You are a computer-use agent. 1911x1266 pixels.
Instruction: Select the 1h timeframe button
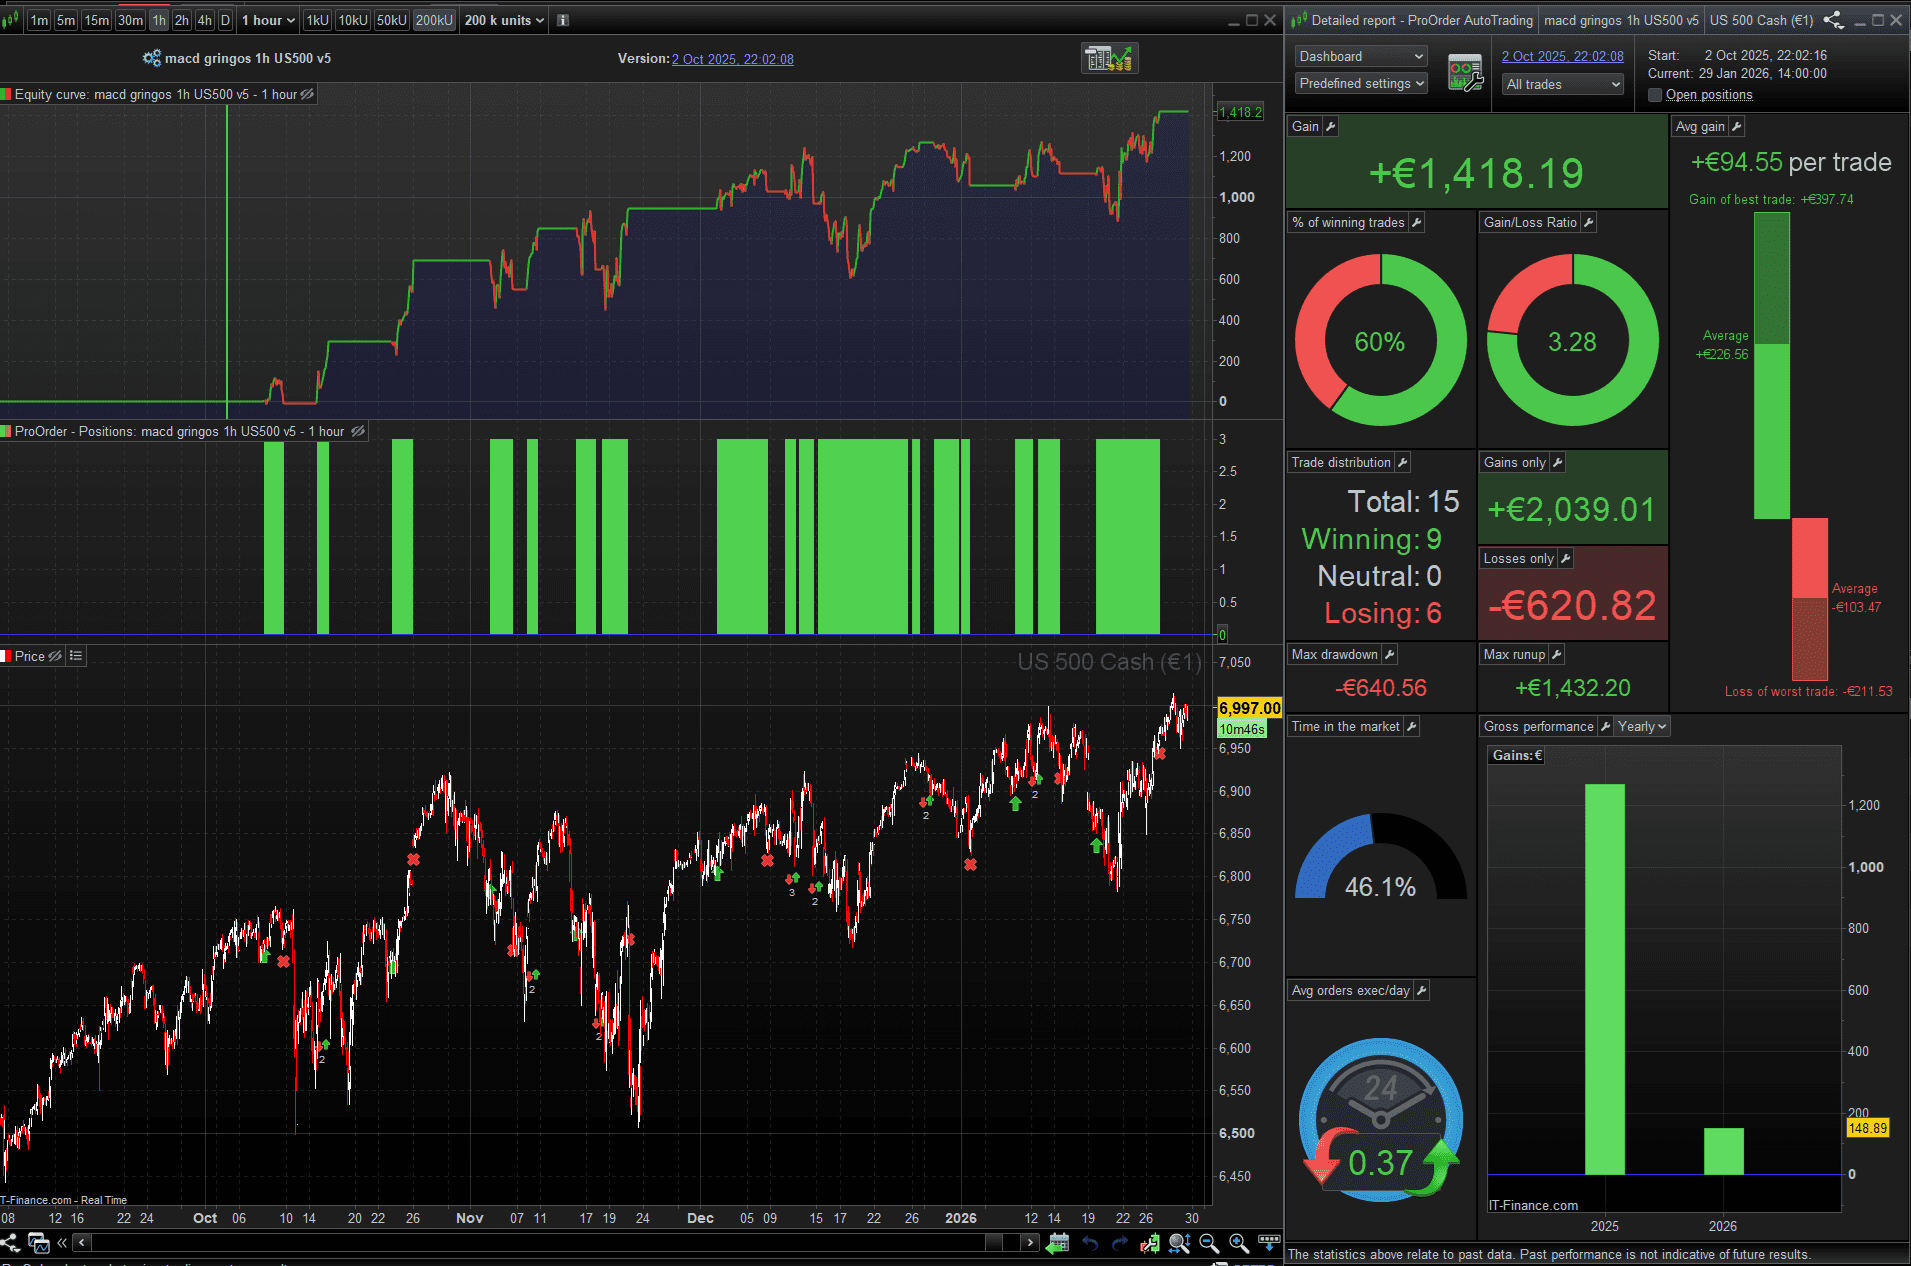tap(159, 20)
